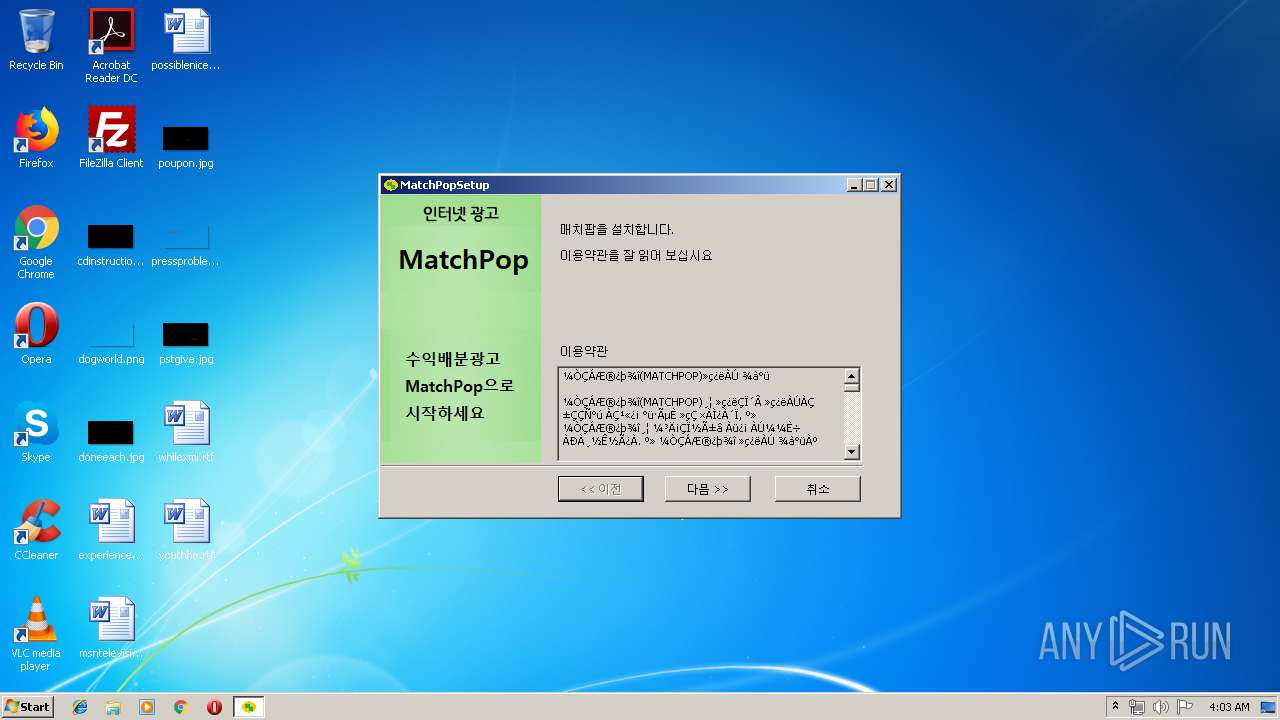Open the network tray icon
The image size is (1280, 720).
coord(1137,707)
